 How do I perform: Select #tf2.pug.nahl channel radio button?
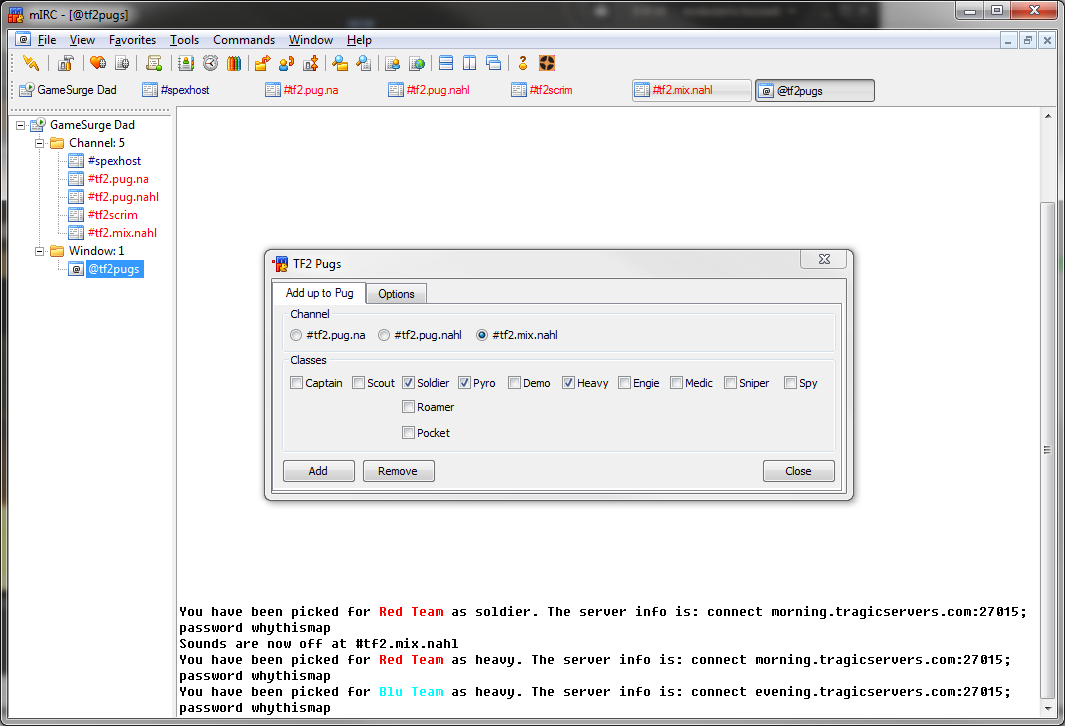[x=384, y=335]
